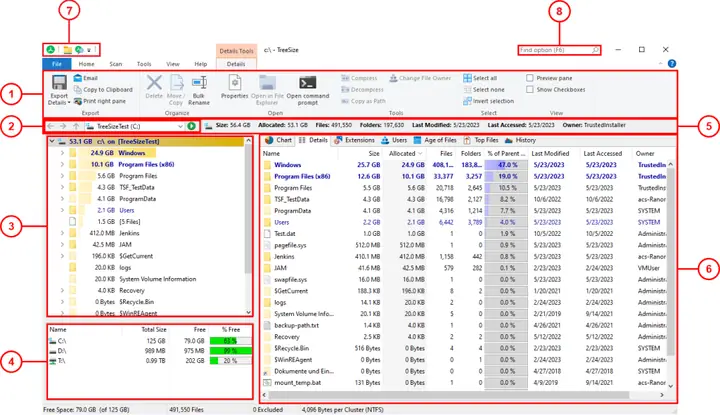Open the TreeSizeTest (C:) path dropdown

(x=178, y=127)
